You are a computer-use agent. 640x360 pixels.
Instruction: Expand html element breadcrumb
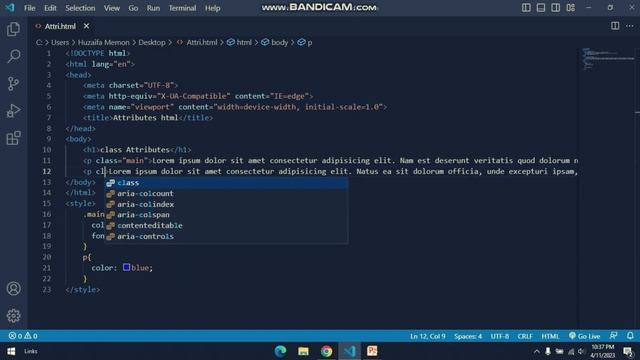240,42
